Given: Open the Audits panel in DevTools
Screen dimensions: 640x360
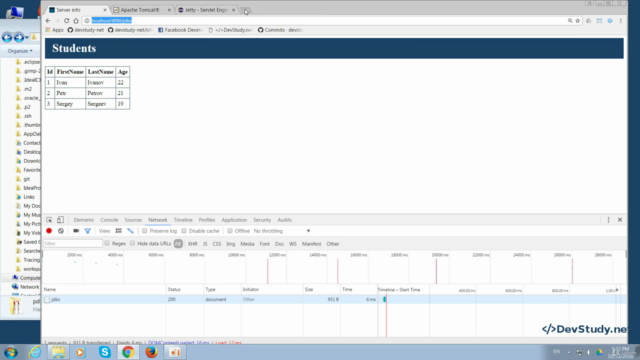Looking at the screenshot, I should click(x=284, y=220).
